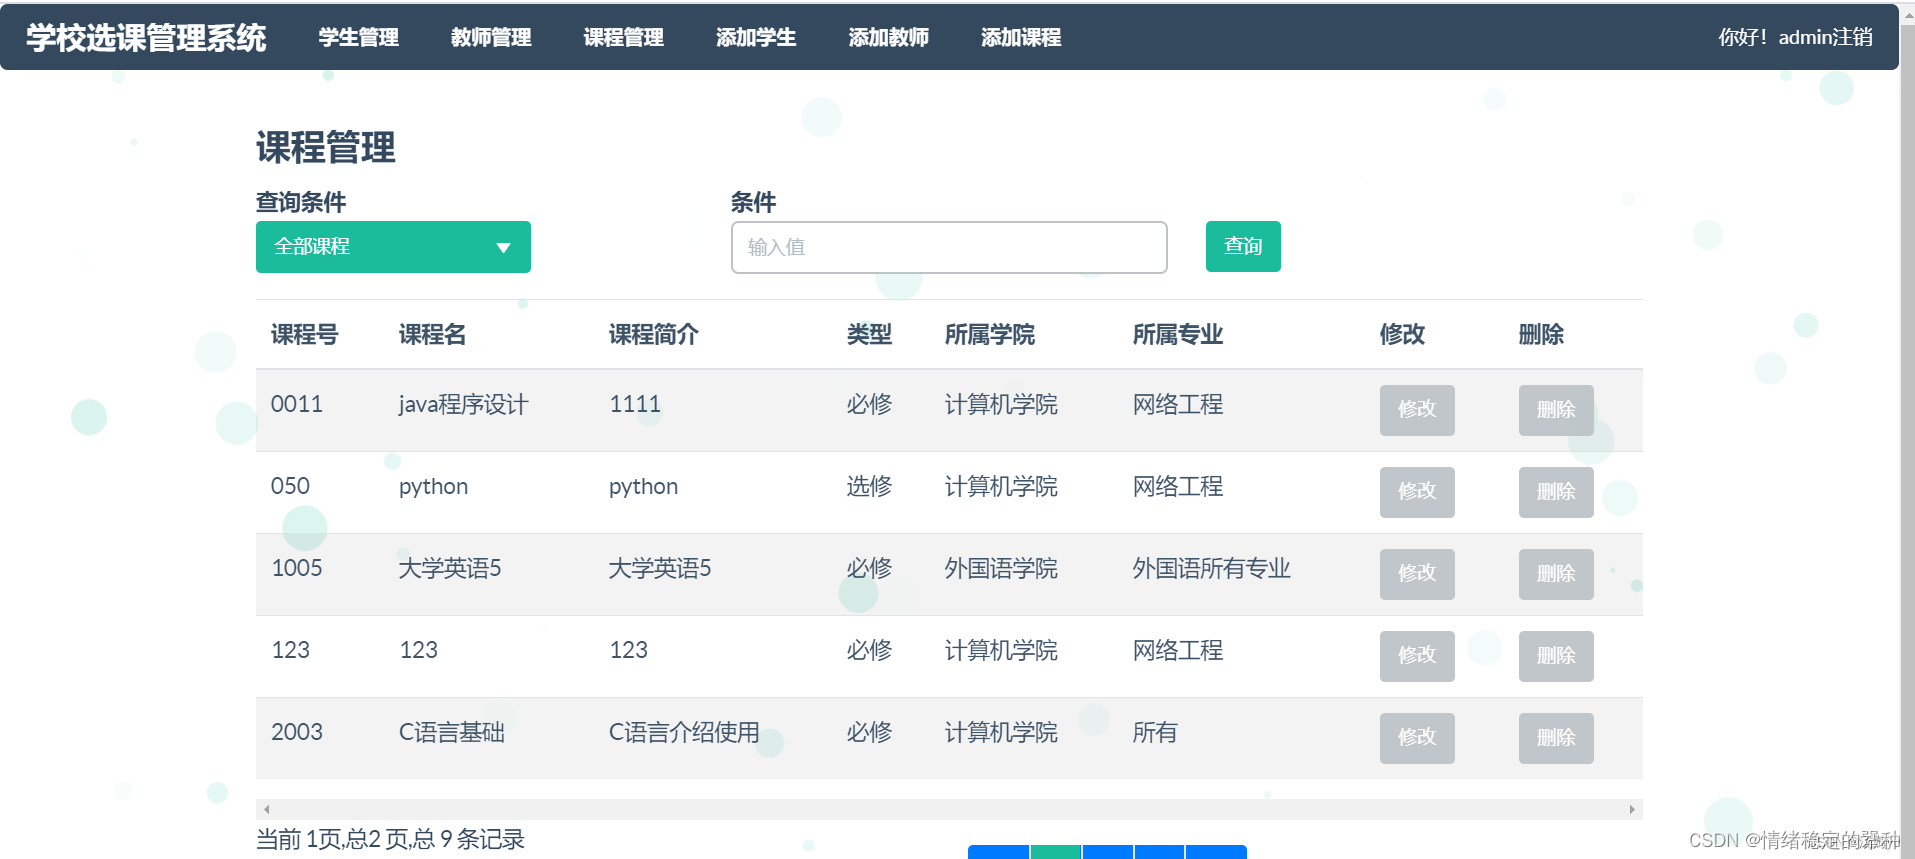This screenshot has width=1915, height=859.
Task: Go to 添加课程 page
Action: [1021, 37]
